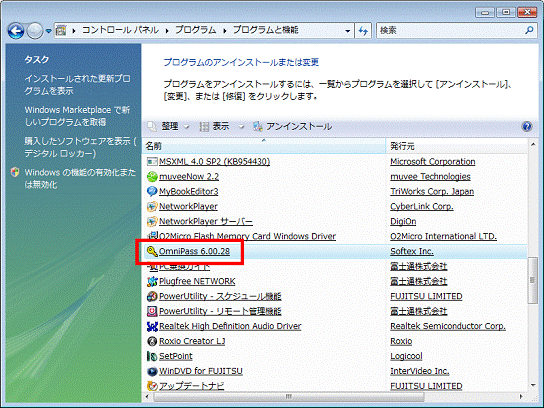Click the muveeNow green icon
This screenshot has height=408, width=544.
152,177
